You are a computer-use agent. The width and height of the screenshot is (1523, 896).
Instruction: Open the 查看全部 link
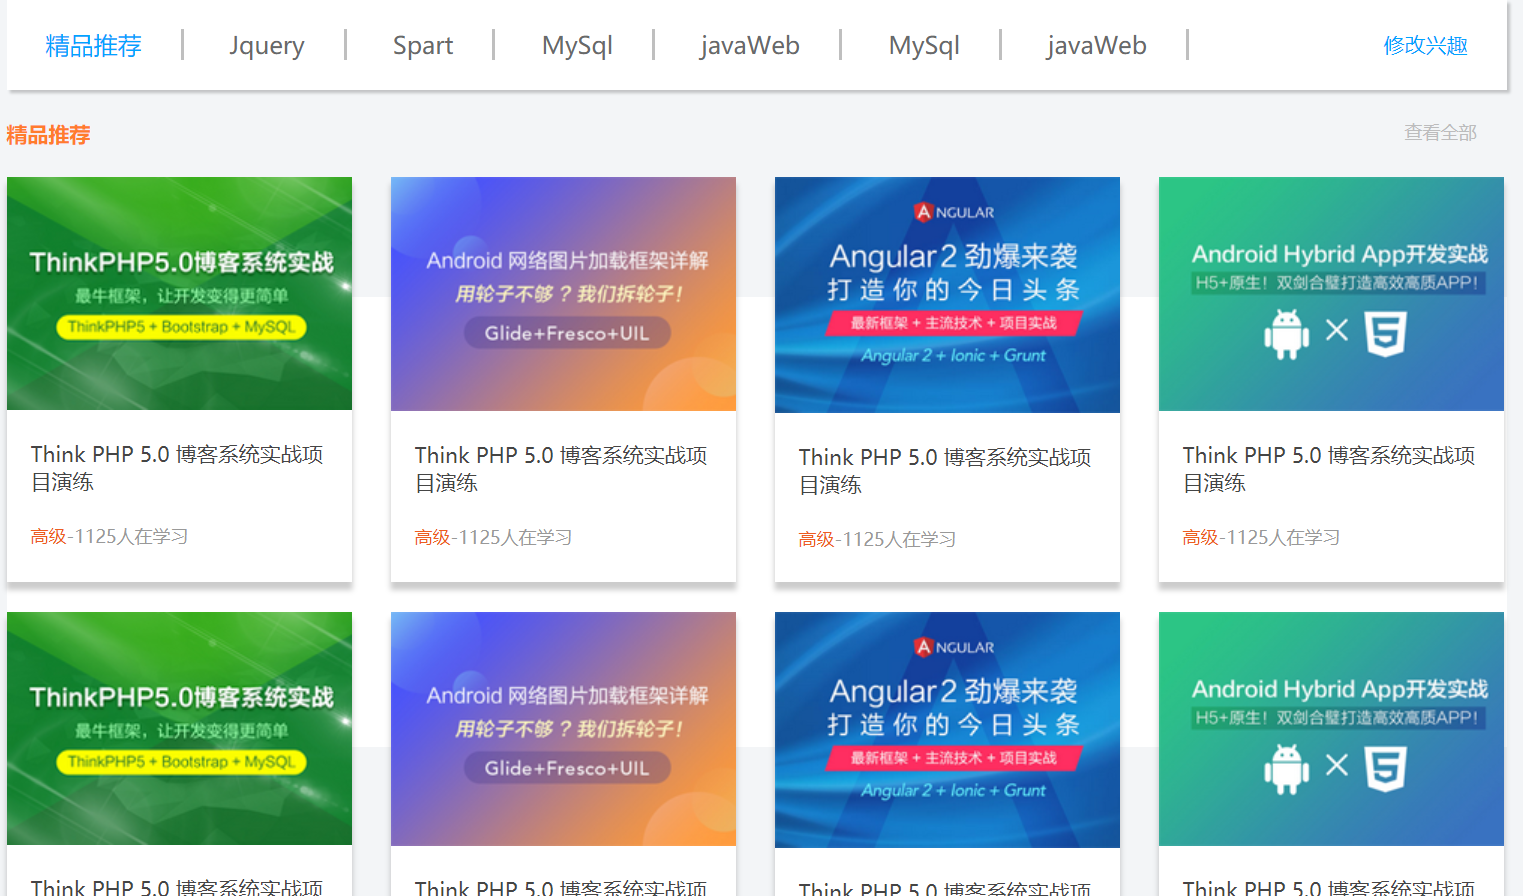[1439, 131]
